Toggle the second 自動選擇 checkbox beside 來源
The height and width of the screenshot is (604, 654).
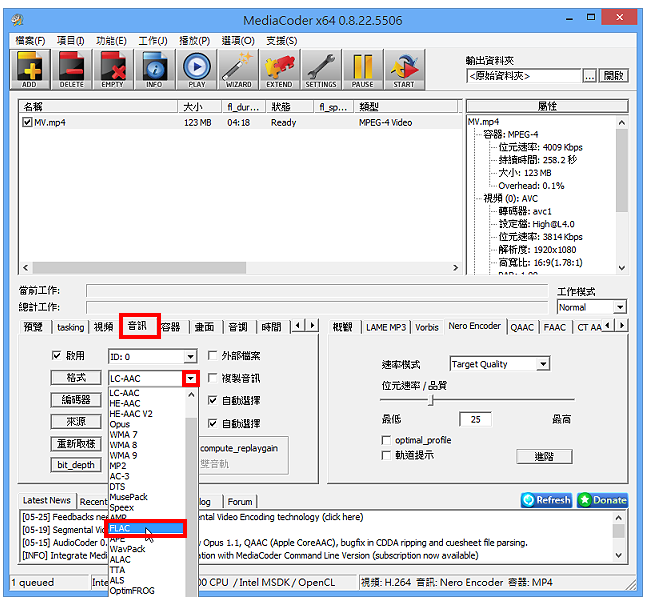[x=213, y=423]
